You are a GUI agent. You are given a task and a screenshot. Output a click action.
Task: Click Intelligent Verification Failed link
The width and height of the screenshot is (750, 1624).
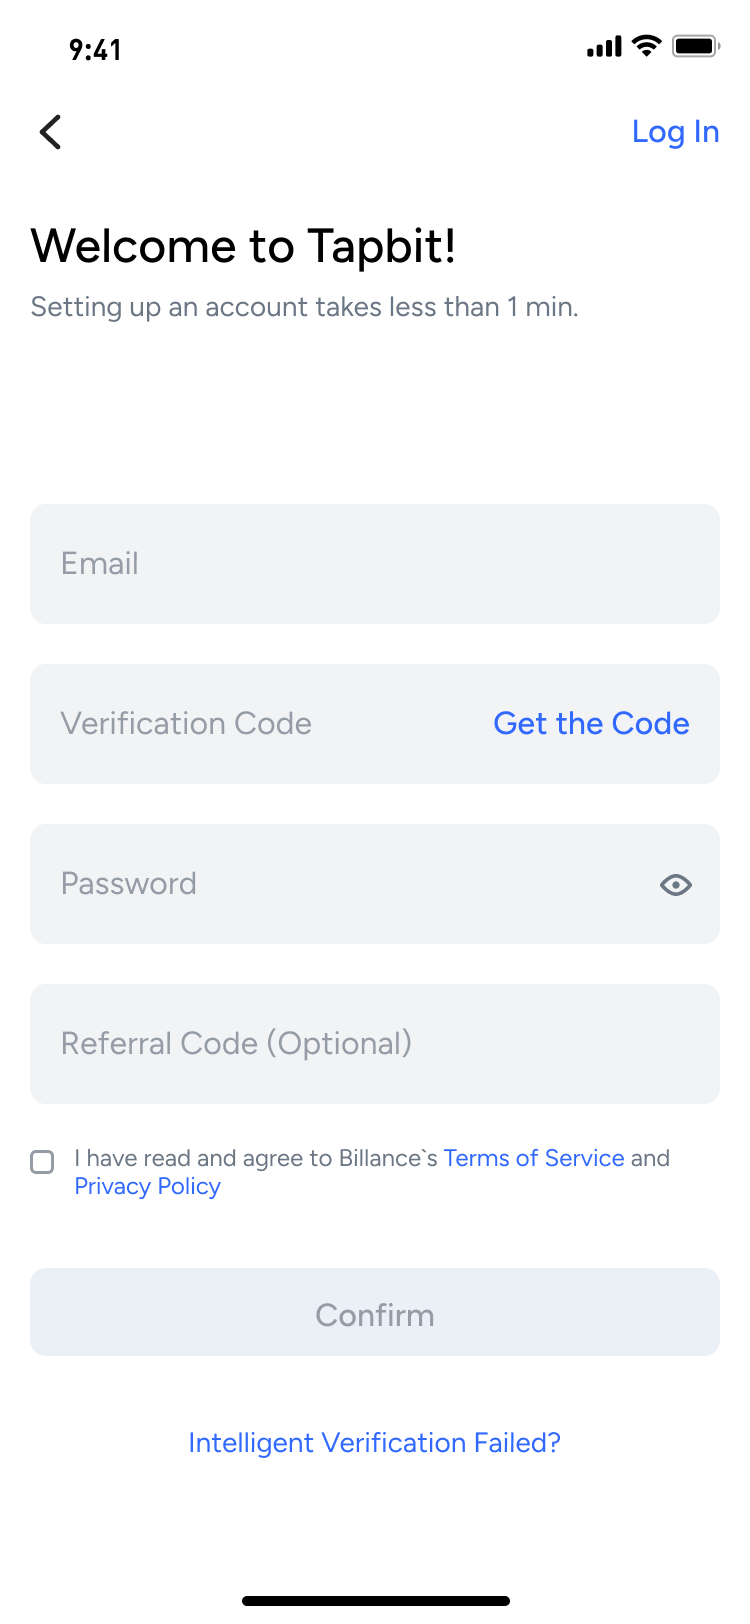click(374, 1442)
